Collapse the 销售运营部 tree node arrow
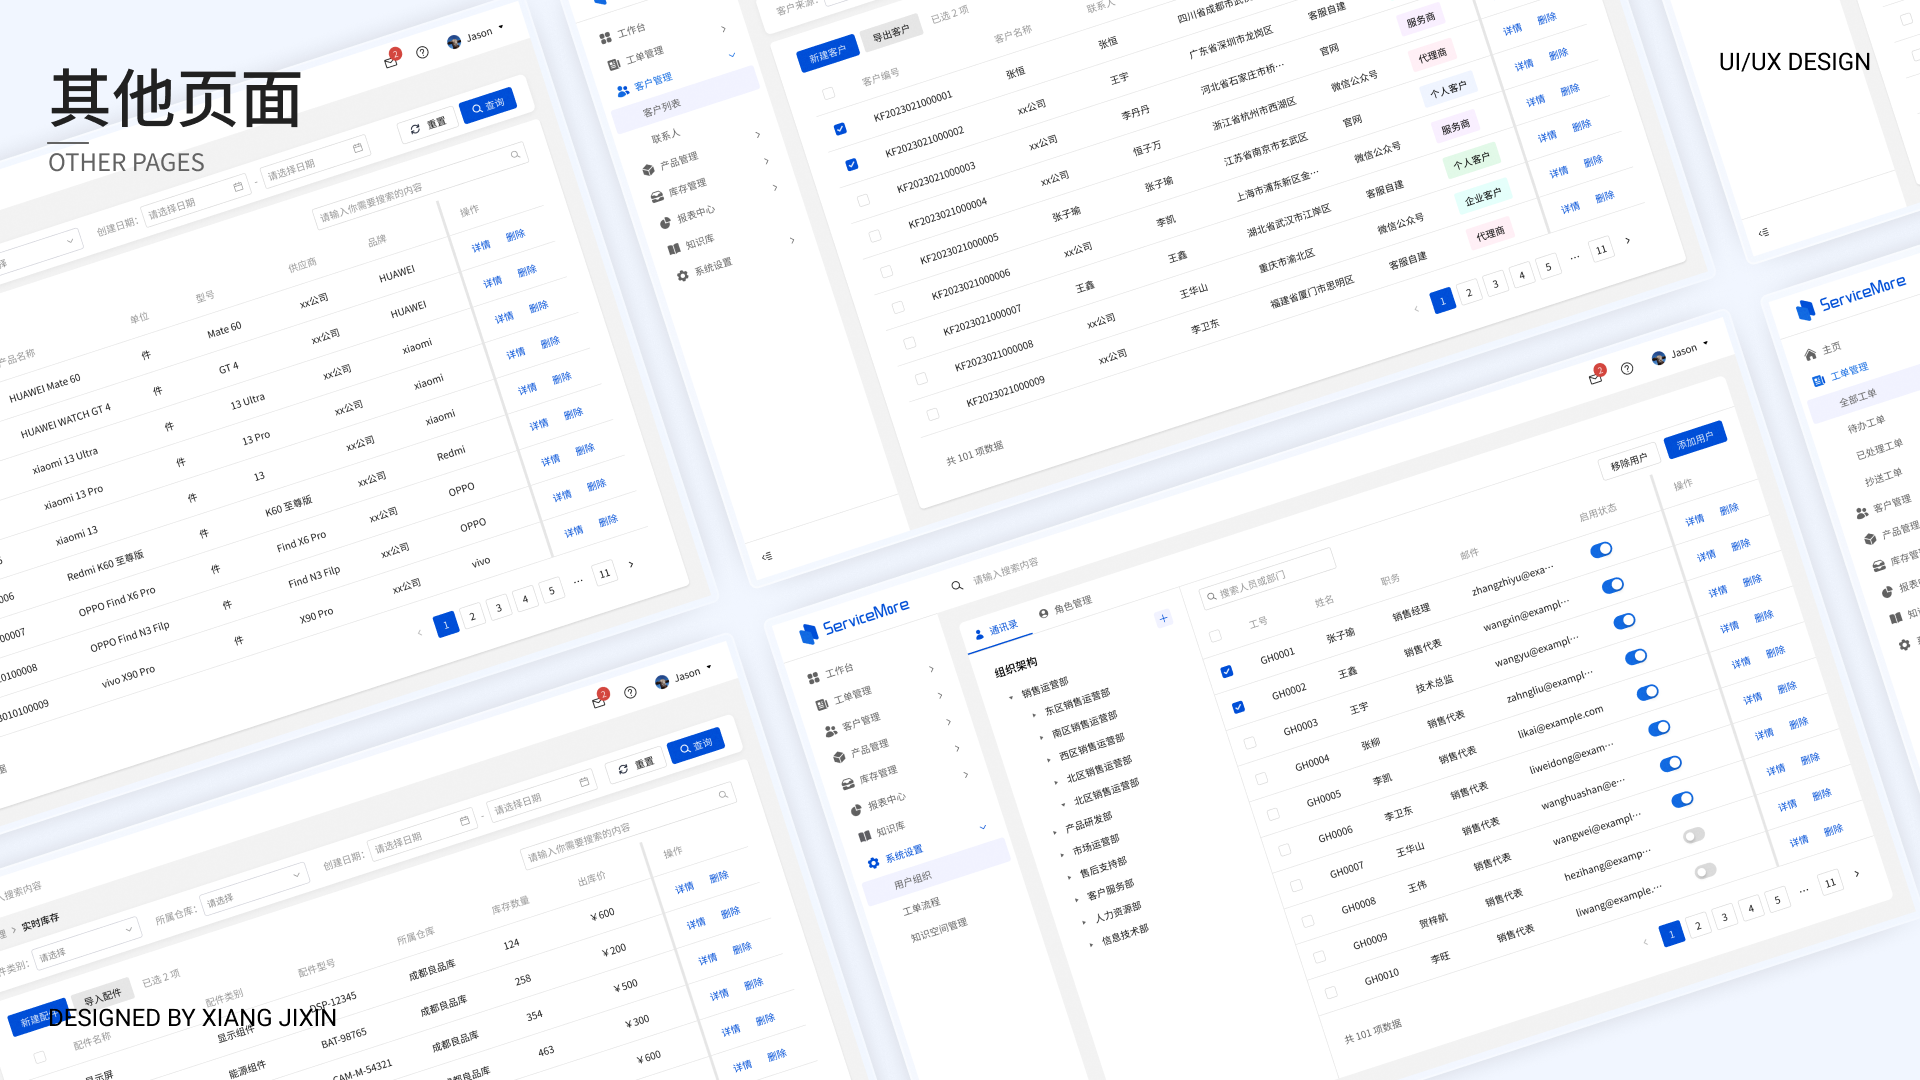 click(1011, 697)
